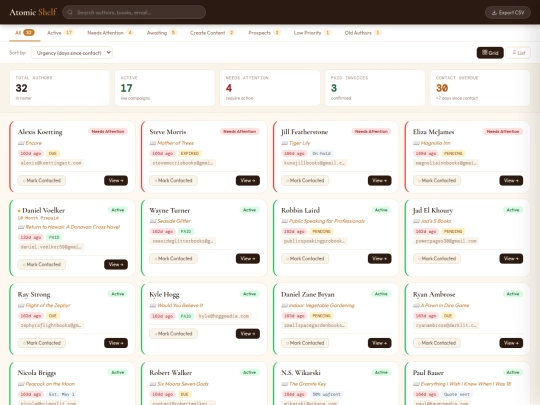View Steve Morris's card details
540x405 pixels.
coord(248,180)
